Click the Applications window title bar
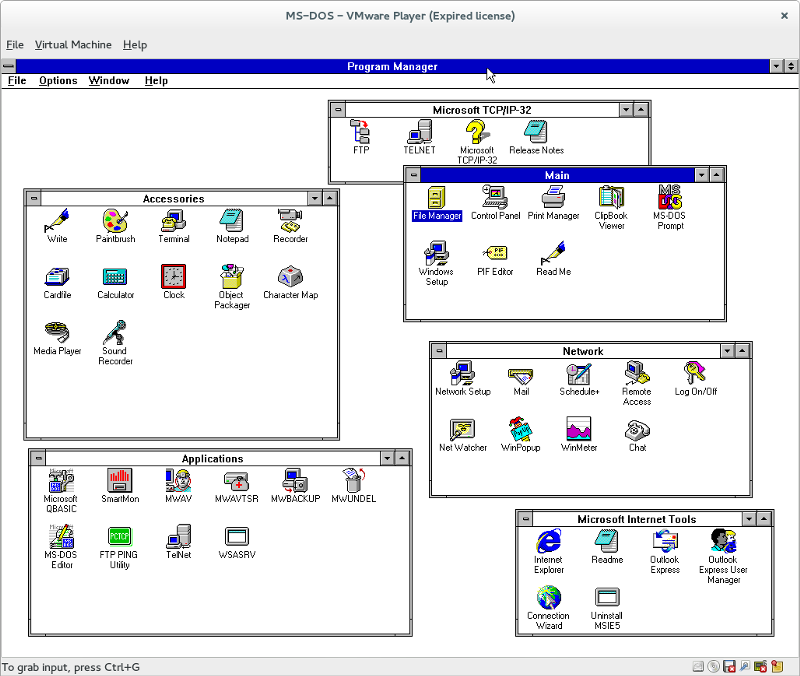Image resolution: width=800 pixels, height=676 pixels. tap(212, 459)
